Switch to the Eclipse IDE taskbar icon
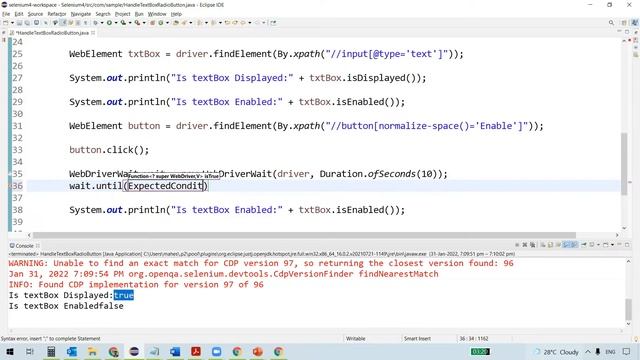This screenshot has height=360, width=640. pos(134,351)
